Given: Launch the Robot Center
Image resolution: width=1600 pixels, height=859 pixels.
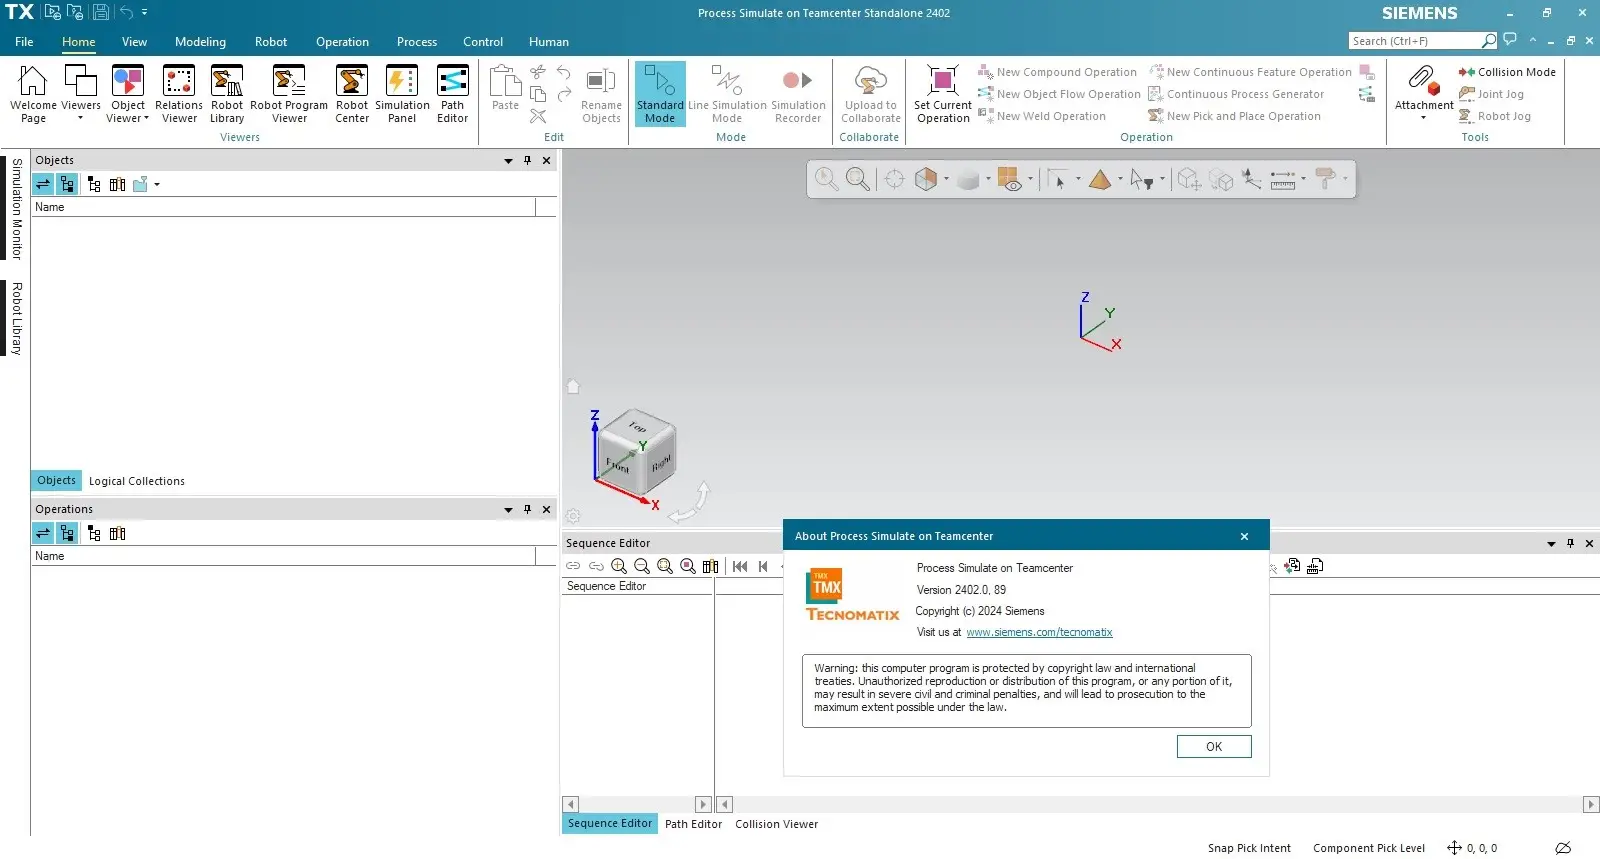Looking at the screenshot, I should 352,94.
